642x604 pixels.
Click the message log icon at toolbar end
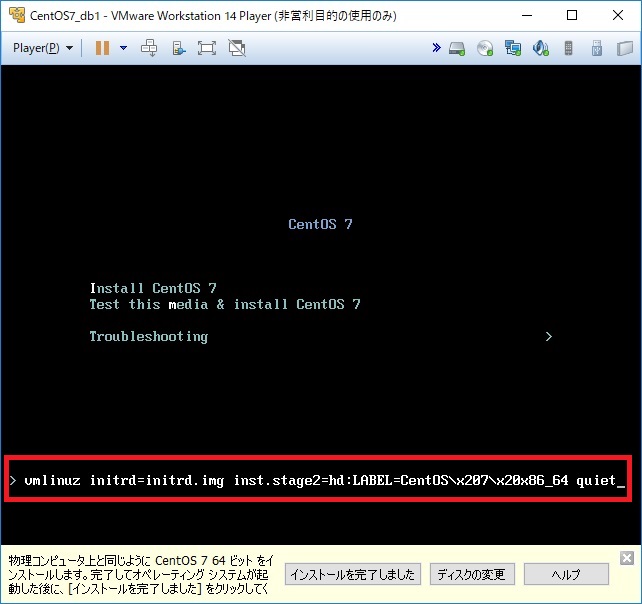[625, 48]
